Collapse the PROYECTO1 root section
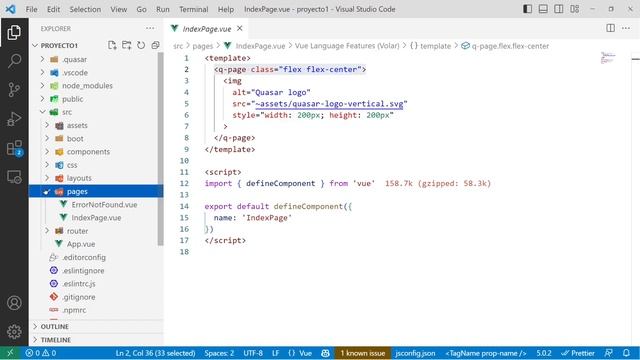This screenshot has height=360, width=640. (59, 45)
